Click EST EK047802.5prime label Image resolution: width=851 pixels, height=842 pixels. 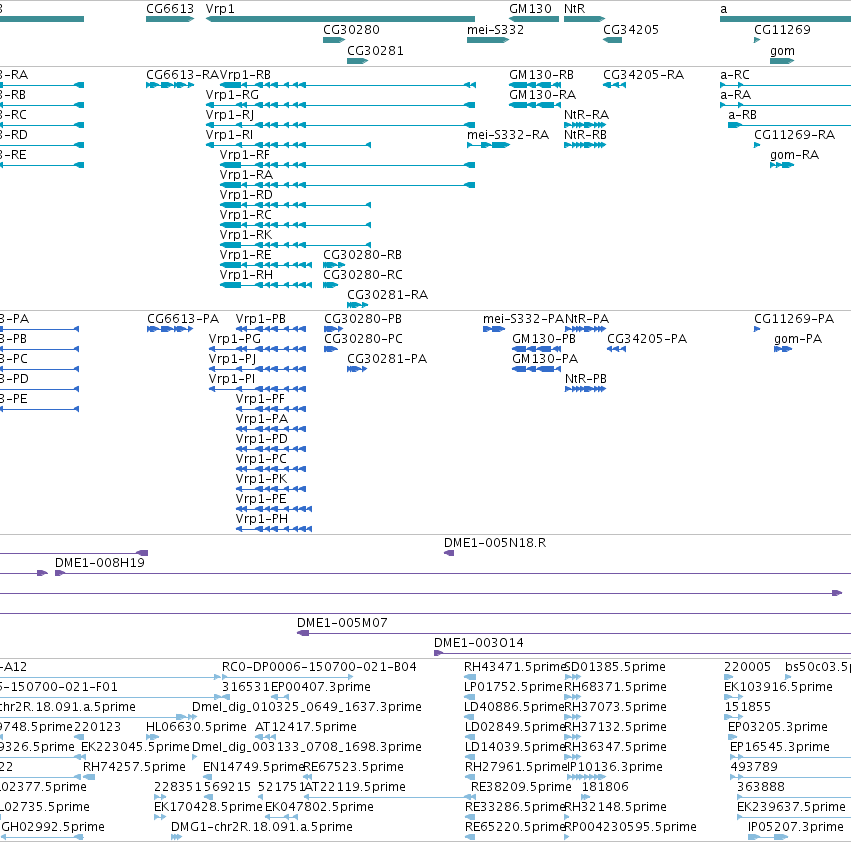(319, 807)
